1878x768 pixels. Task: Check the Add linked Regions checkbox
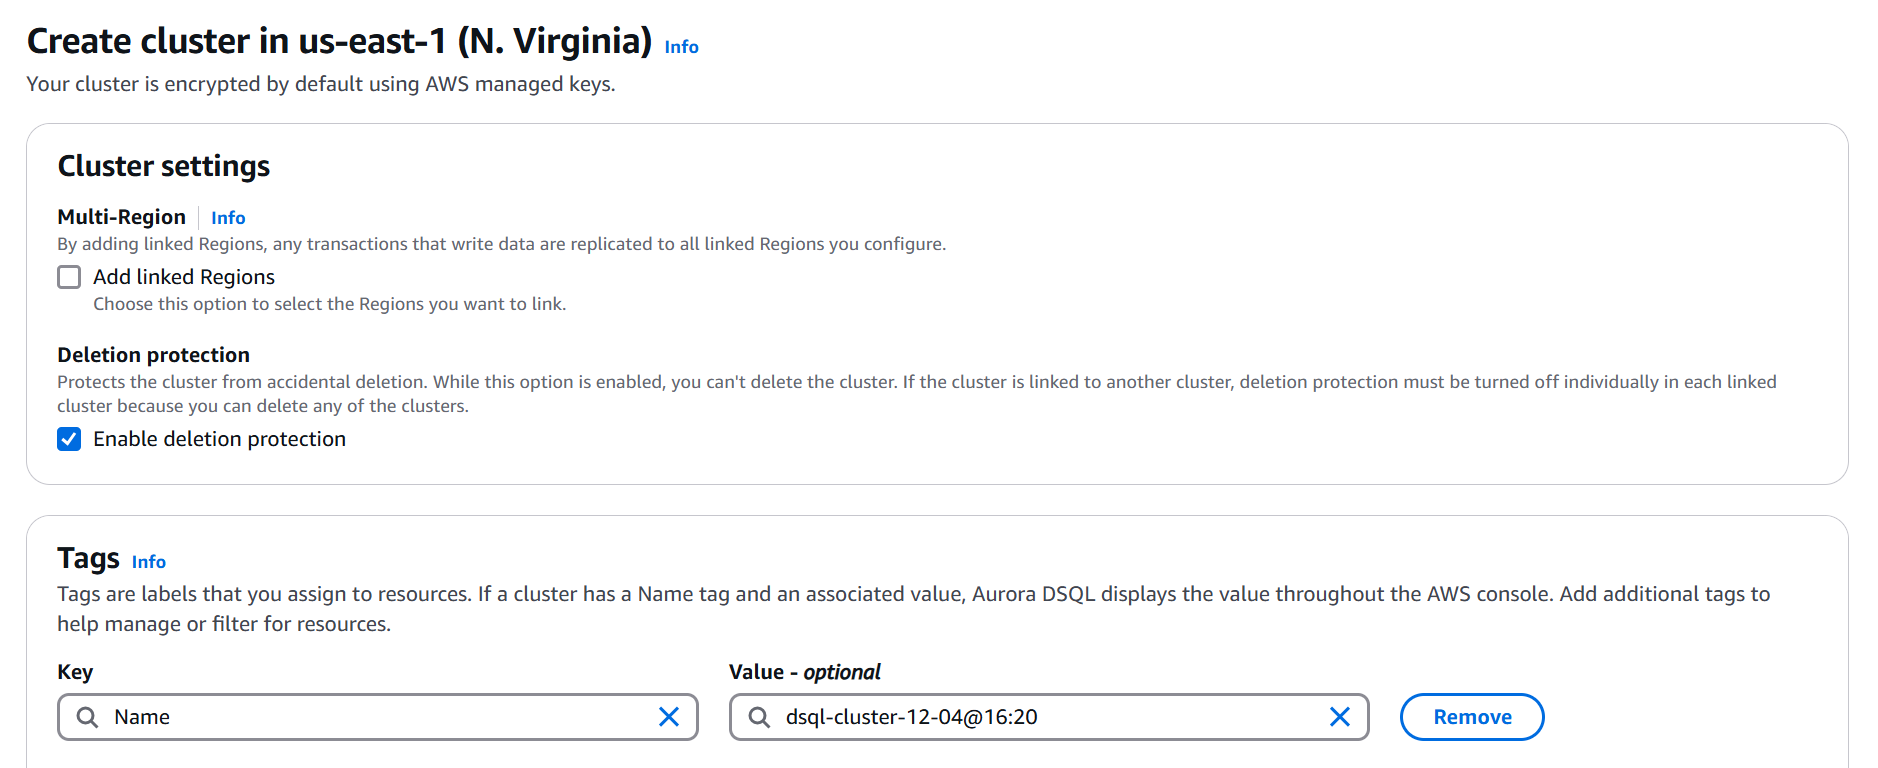(x=69, y=277)
